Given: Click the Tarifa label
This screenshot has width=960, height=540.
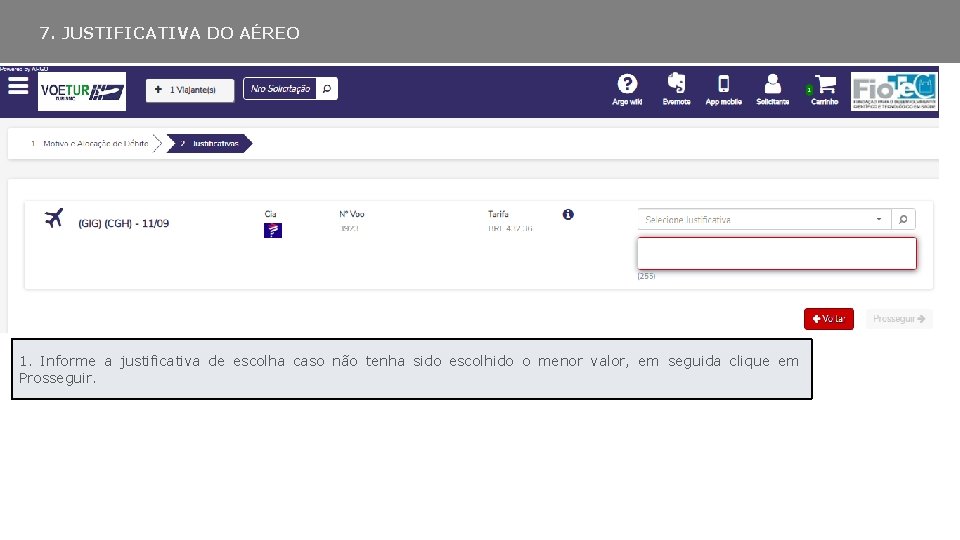Looking at the screenshot, I should point(498,214).
